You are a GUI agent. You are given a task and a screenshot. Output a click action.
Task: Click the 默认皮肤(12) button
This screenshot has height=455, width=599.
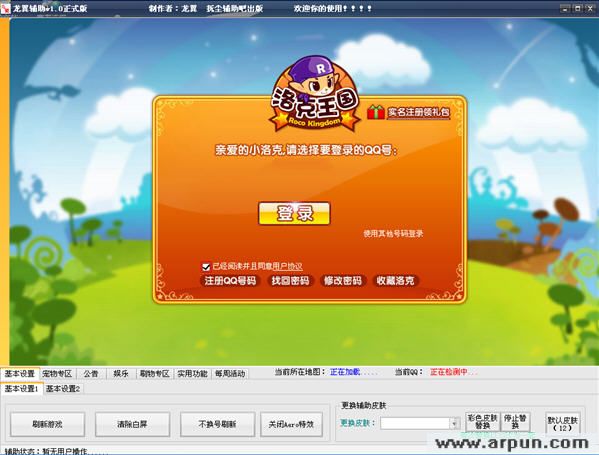[563, 424]
